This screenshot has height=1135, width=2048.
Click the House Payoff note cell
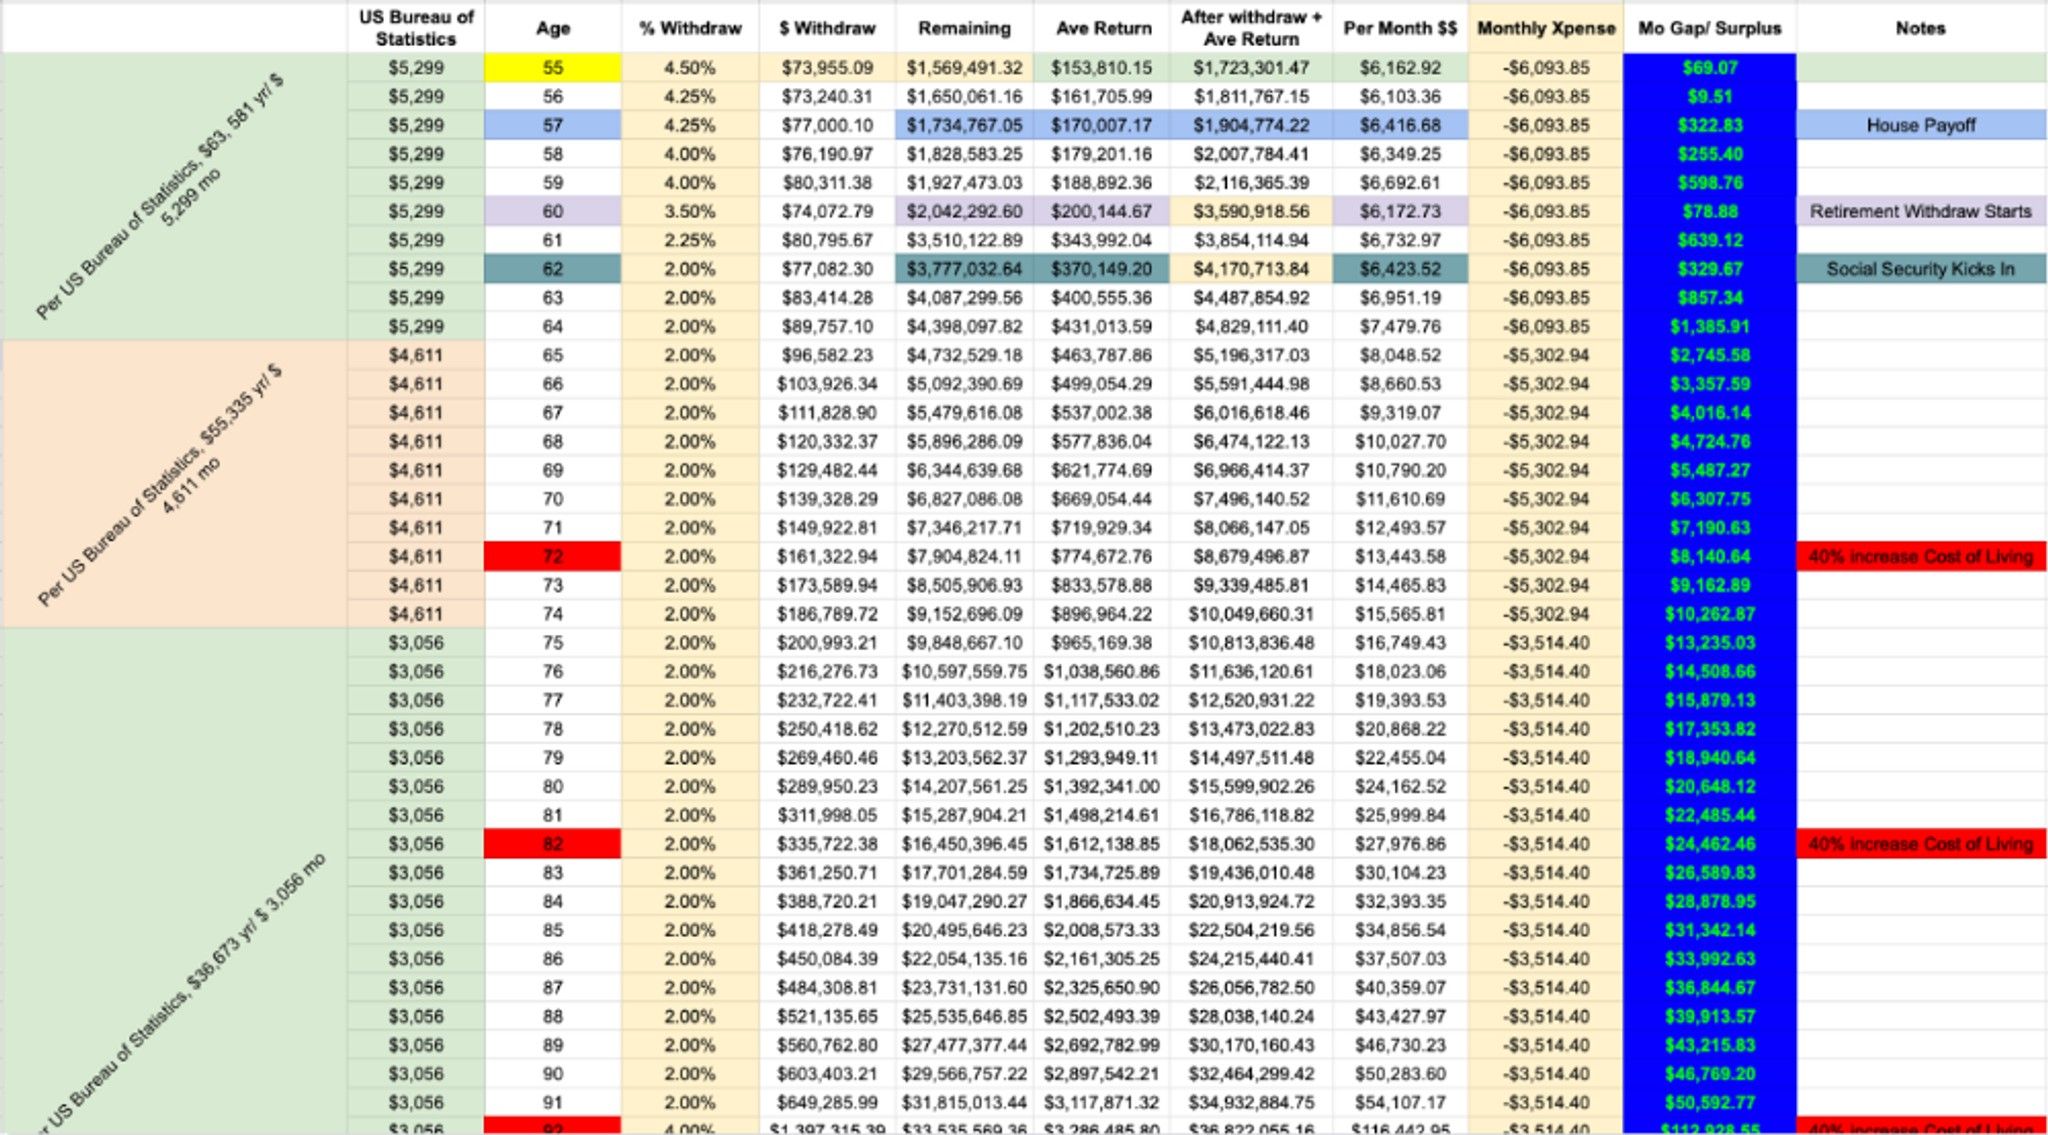point(1920,125)
